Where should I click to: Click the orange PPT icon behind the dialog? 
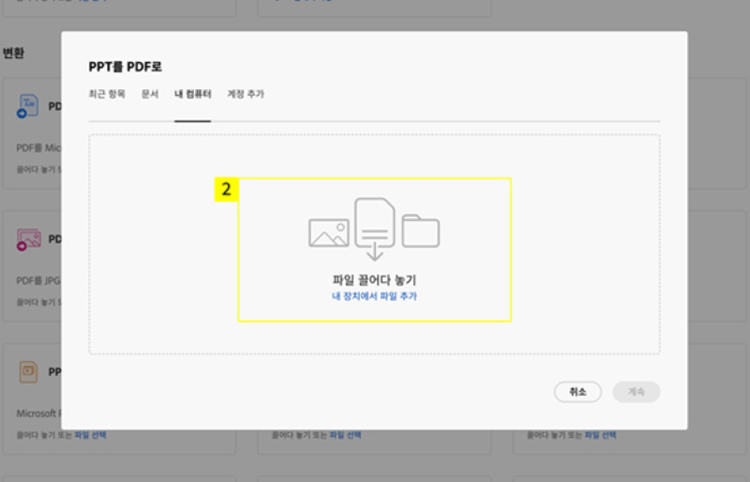28,372
